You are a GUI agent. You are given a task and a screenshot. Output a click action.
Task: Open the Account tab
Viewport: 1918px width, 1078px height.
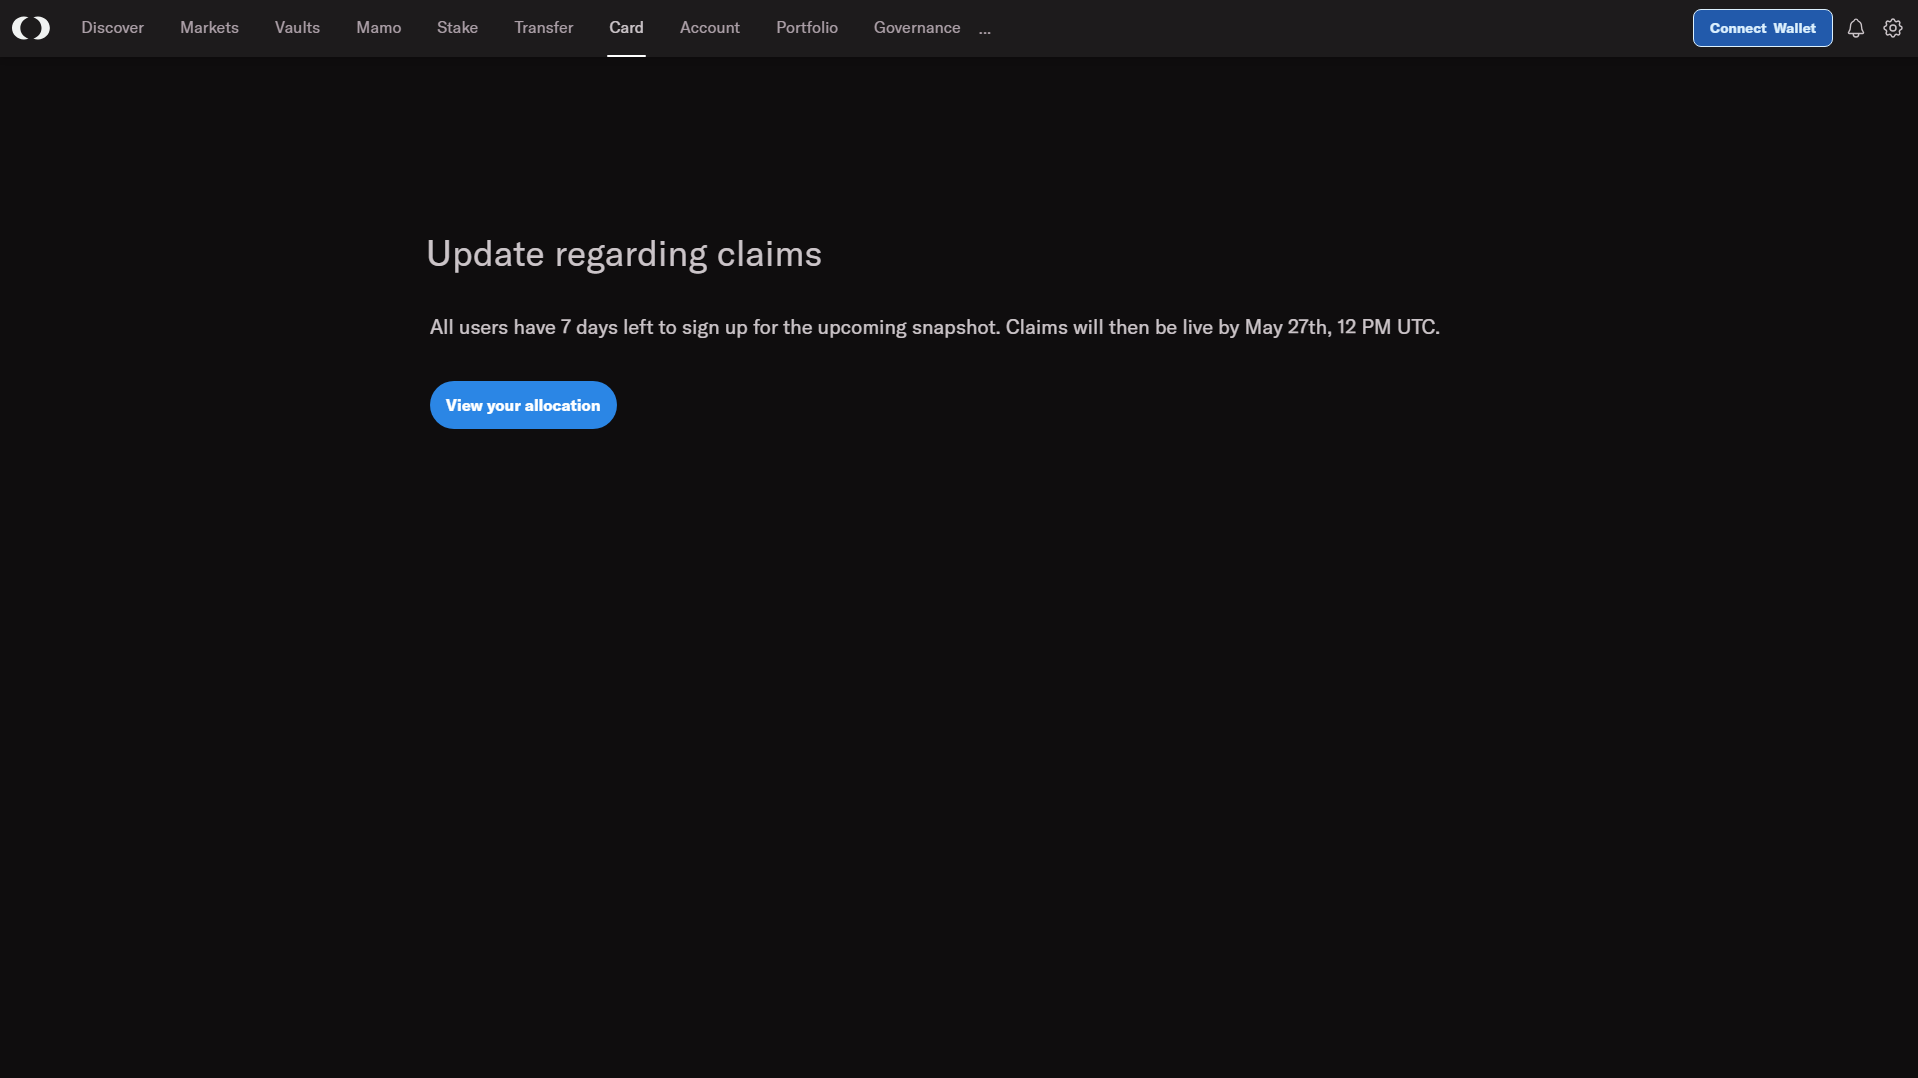pos(710,28)
